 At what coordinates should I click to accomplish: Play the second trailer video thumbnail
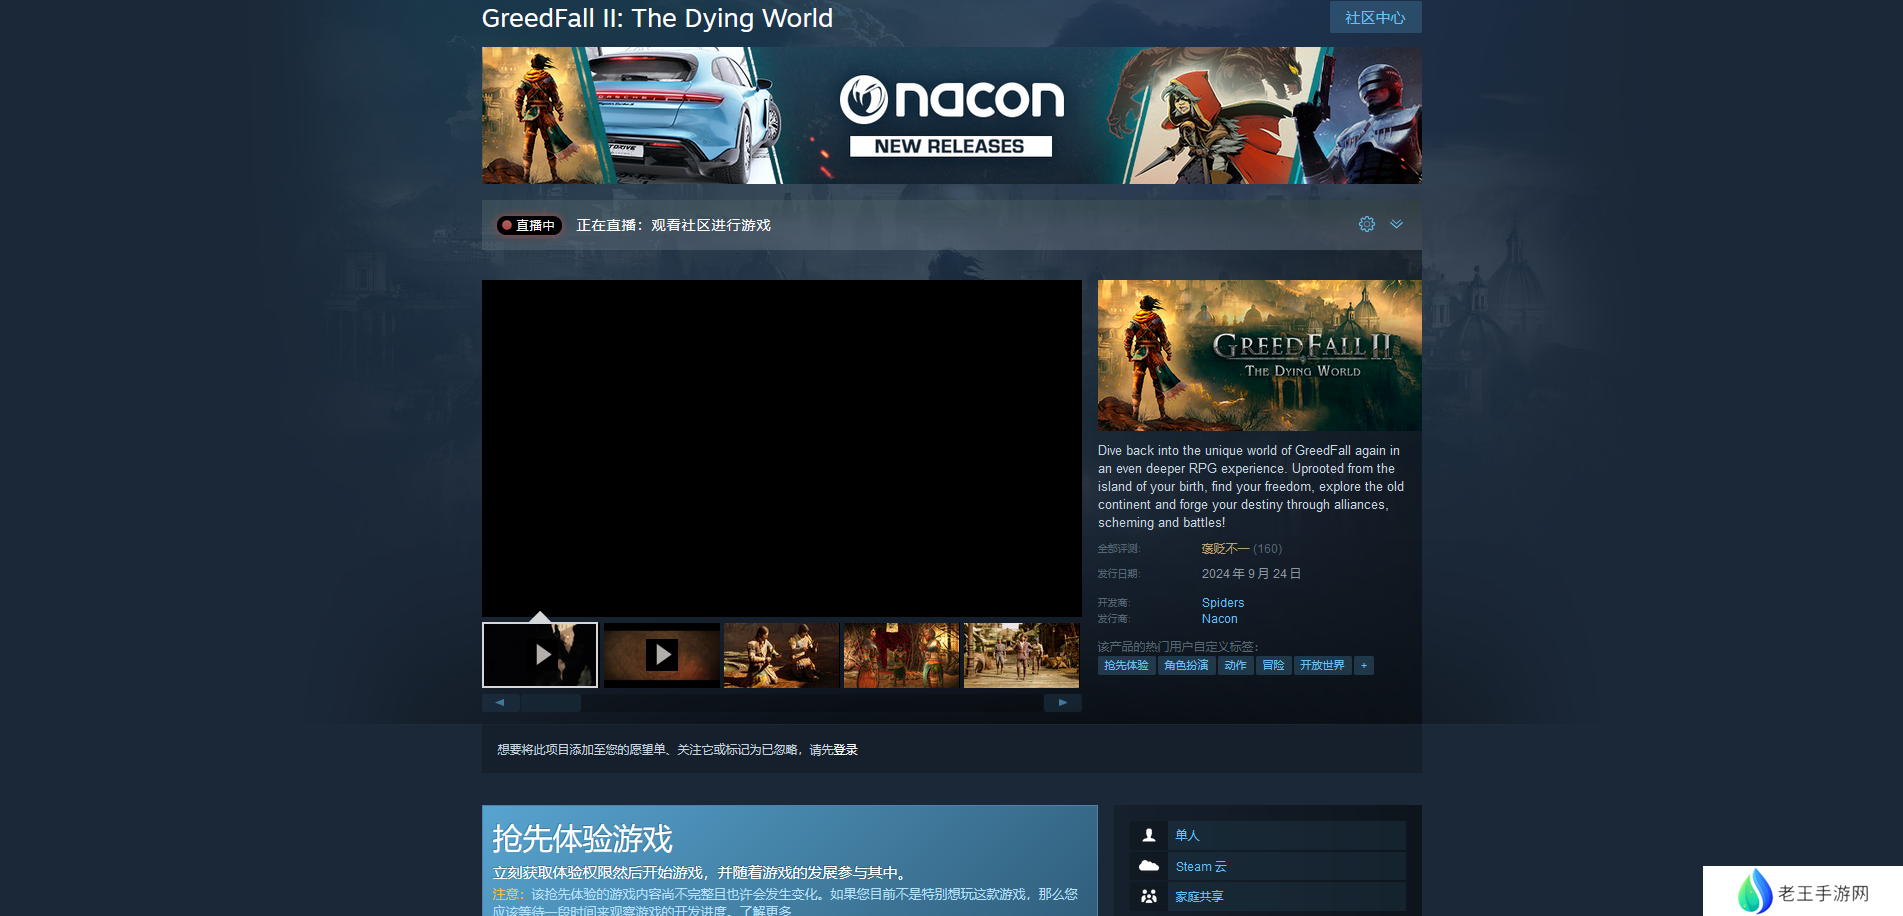661,655
